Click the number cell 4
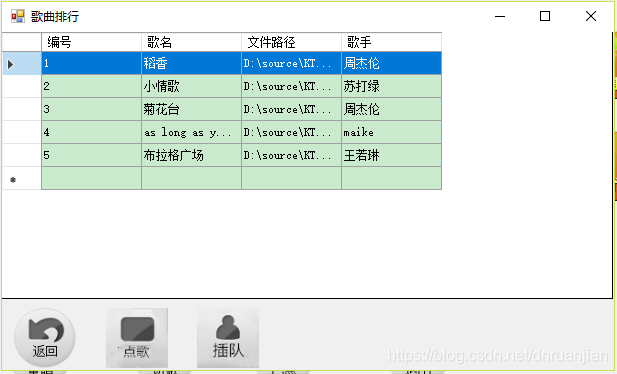The width and height of the screenshot is (617, 374). click(x=91, y=132)
